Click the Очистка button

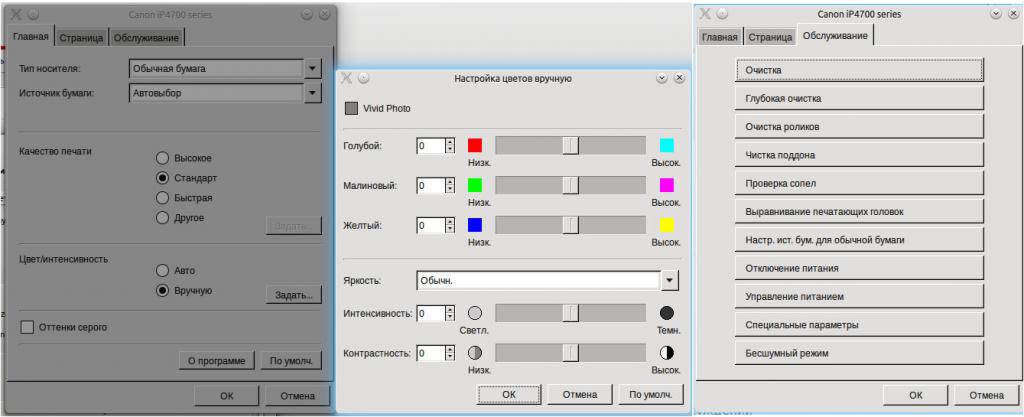[x=859, y=70]
